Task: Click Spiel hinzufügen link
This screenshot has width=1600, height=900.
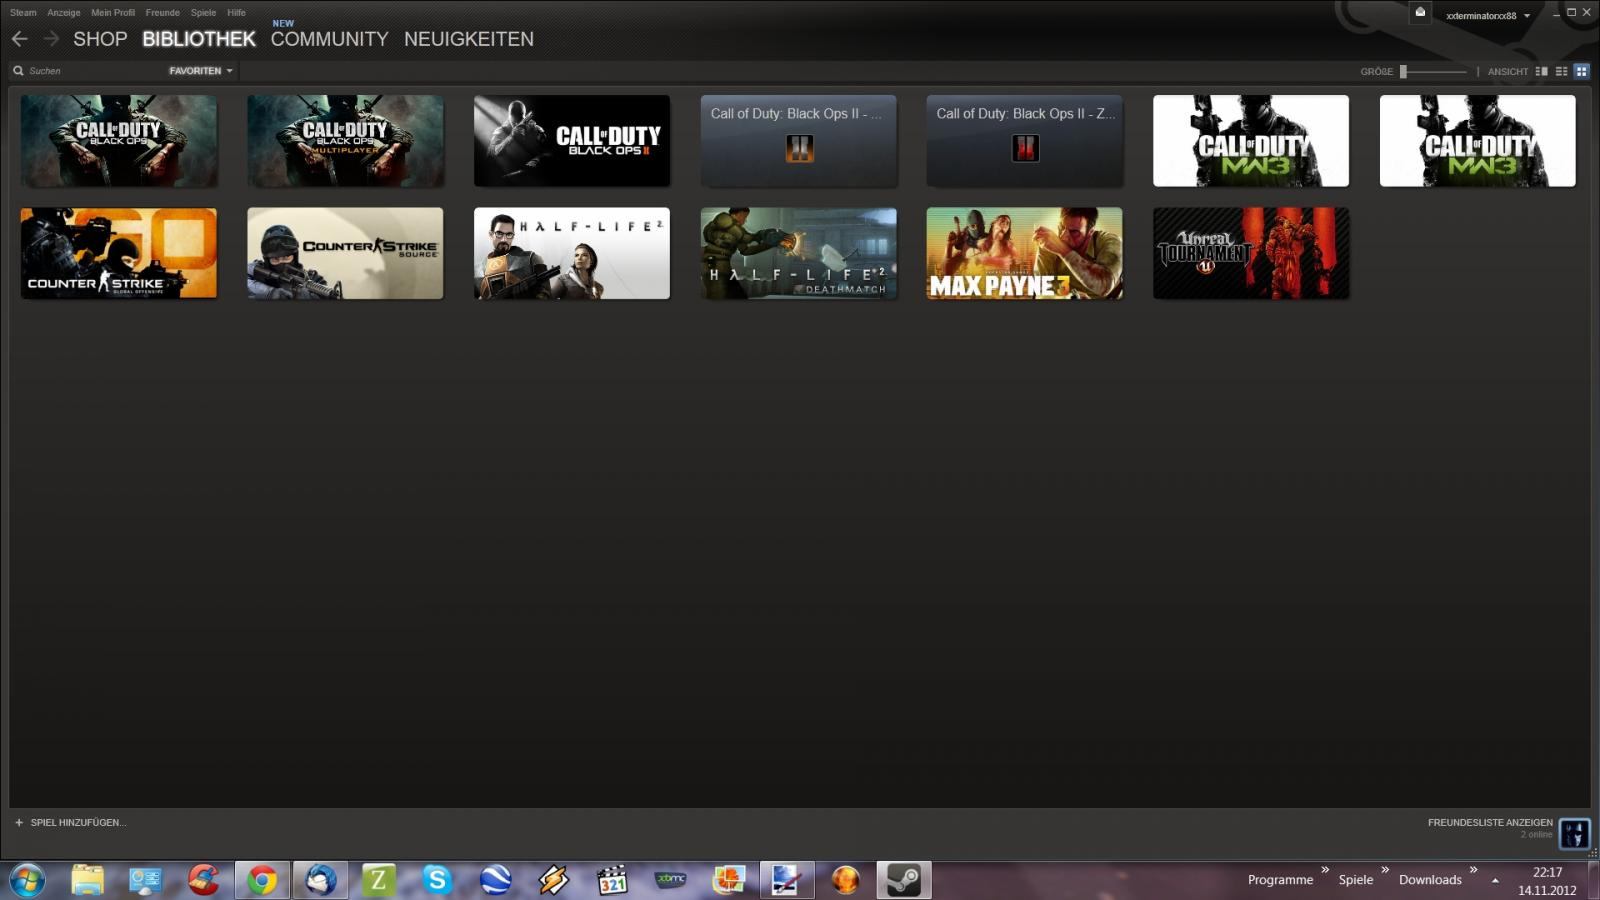Action: (x=78, y=822)
